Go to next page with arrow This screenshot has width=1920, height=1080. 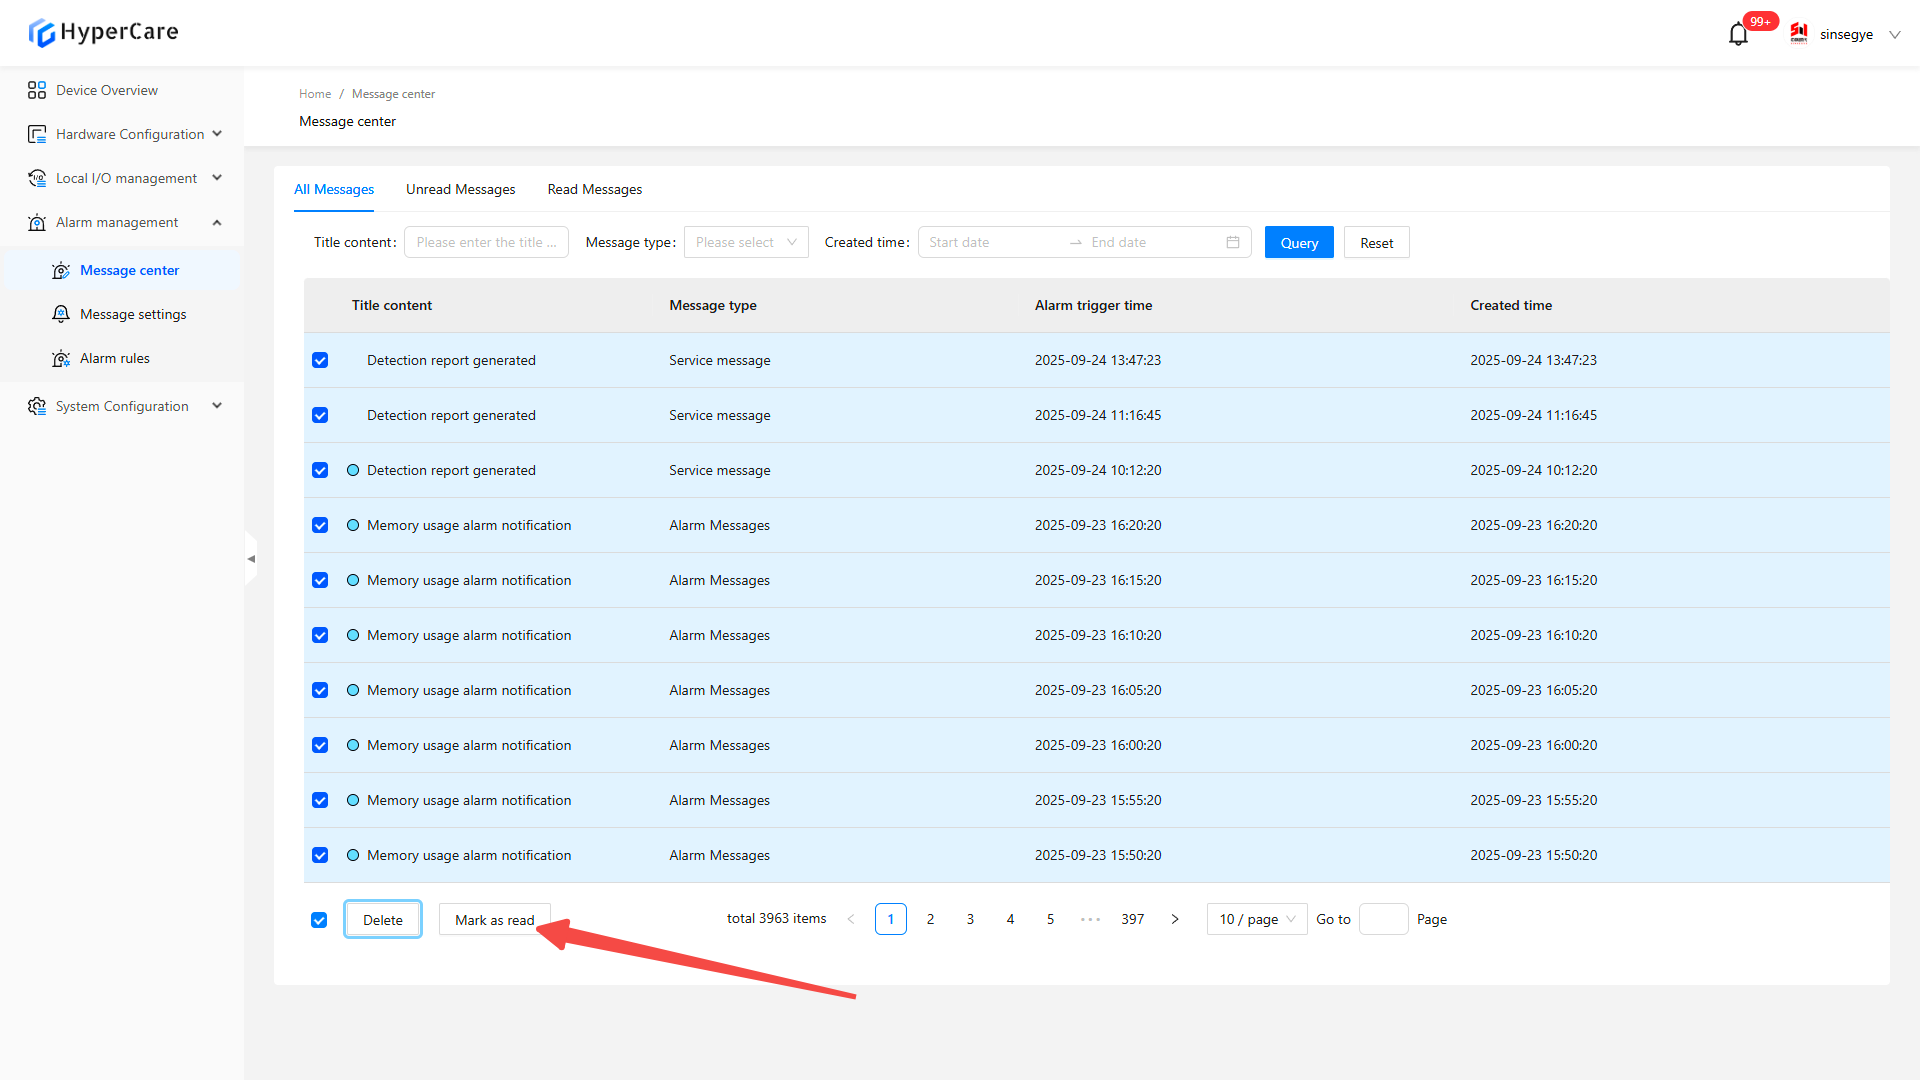[1175, 919]
